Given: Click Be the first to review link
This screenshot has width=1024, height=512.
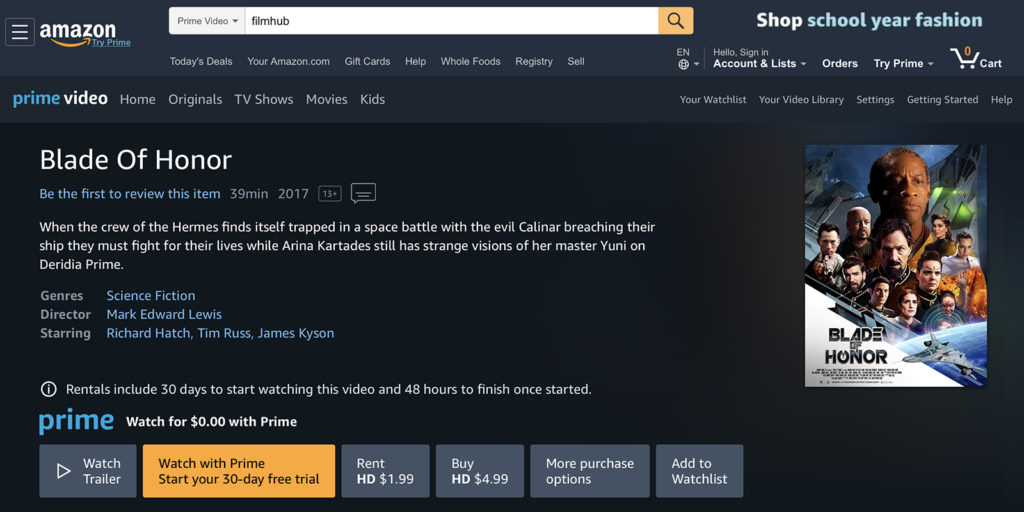Looking at the screenshot, I should point(130,194).
